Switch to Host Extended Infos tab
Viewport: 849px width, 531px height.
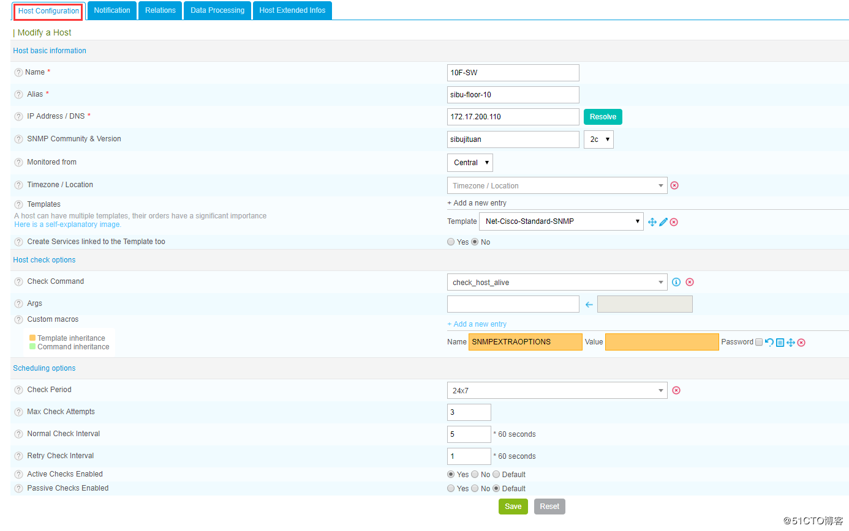click(292, 10)
